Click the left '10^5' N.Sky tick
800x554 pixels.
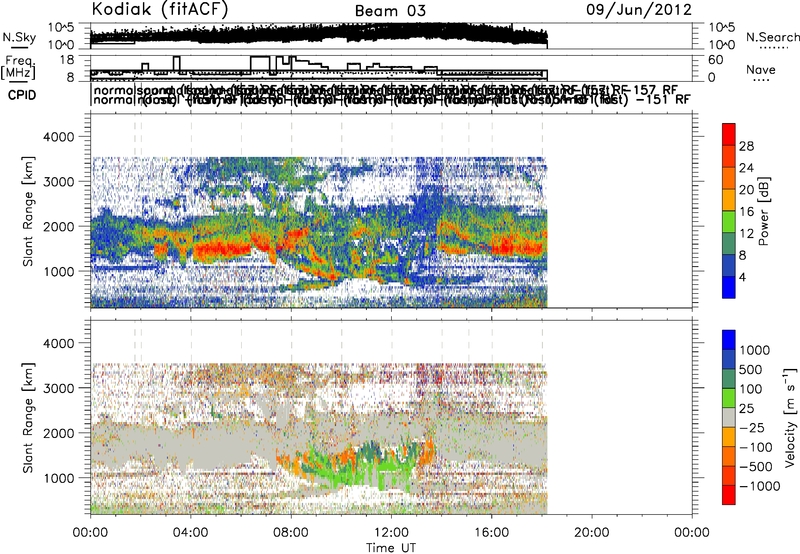click(x=61, y=27)
